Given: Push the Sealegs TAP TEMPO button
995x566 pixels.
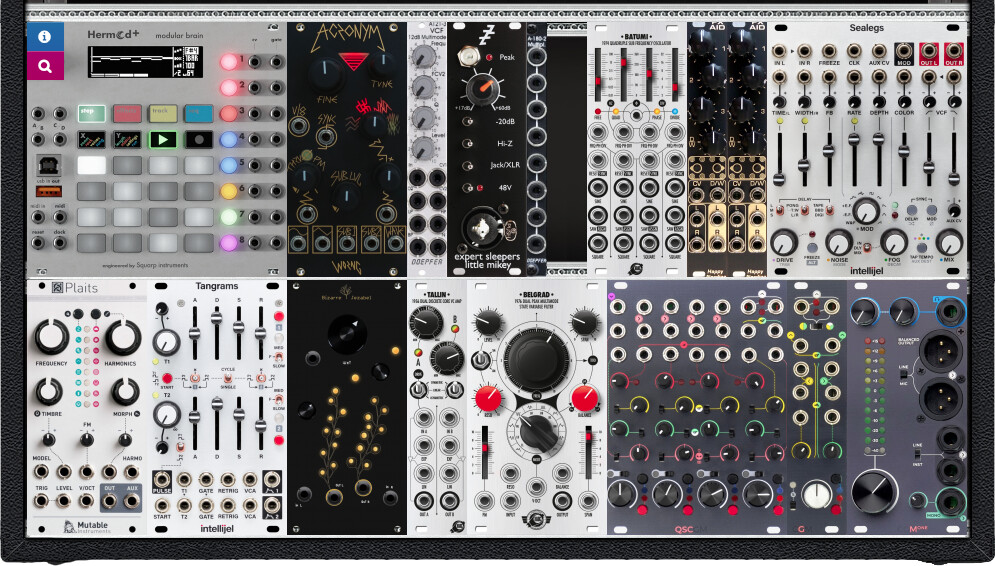Looking at the screenshot, I should click(921, 247).
